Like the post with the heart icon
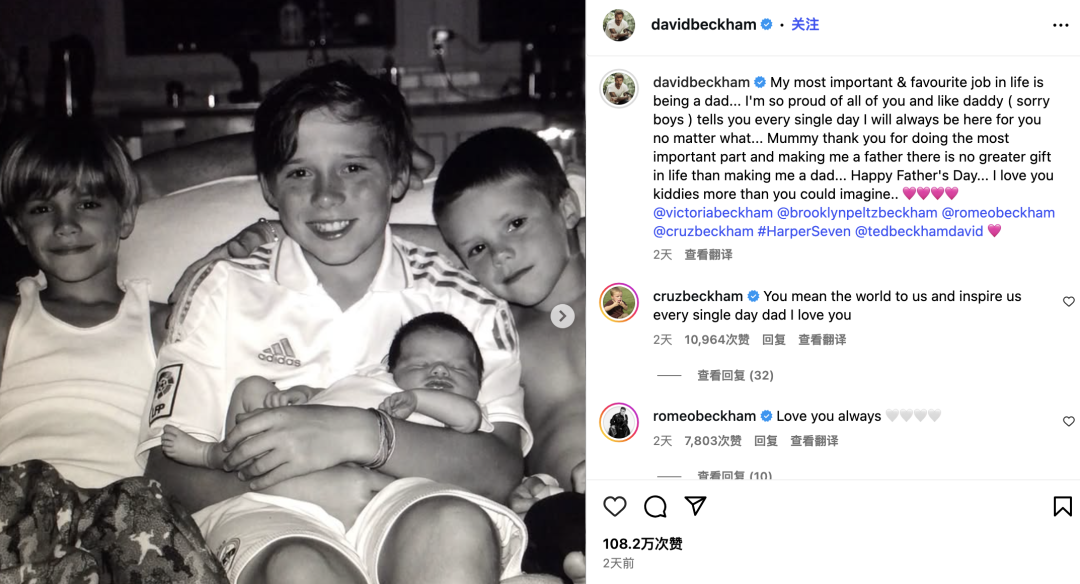The height and width of the screenshot is (584, 1080). click(614, 507)
